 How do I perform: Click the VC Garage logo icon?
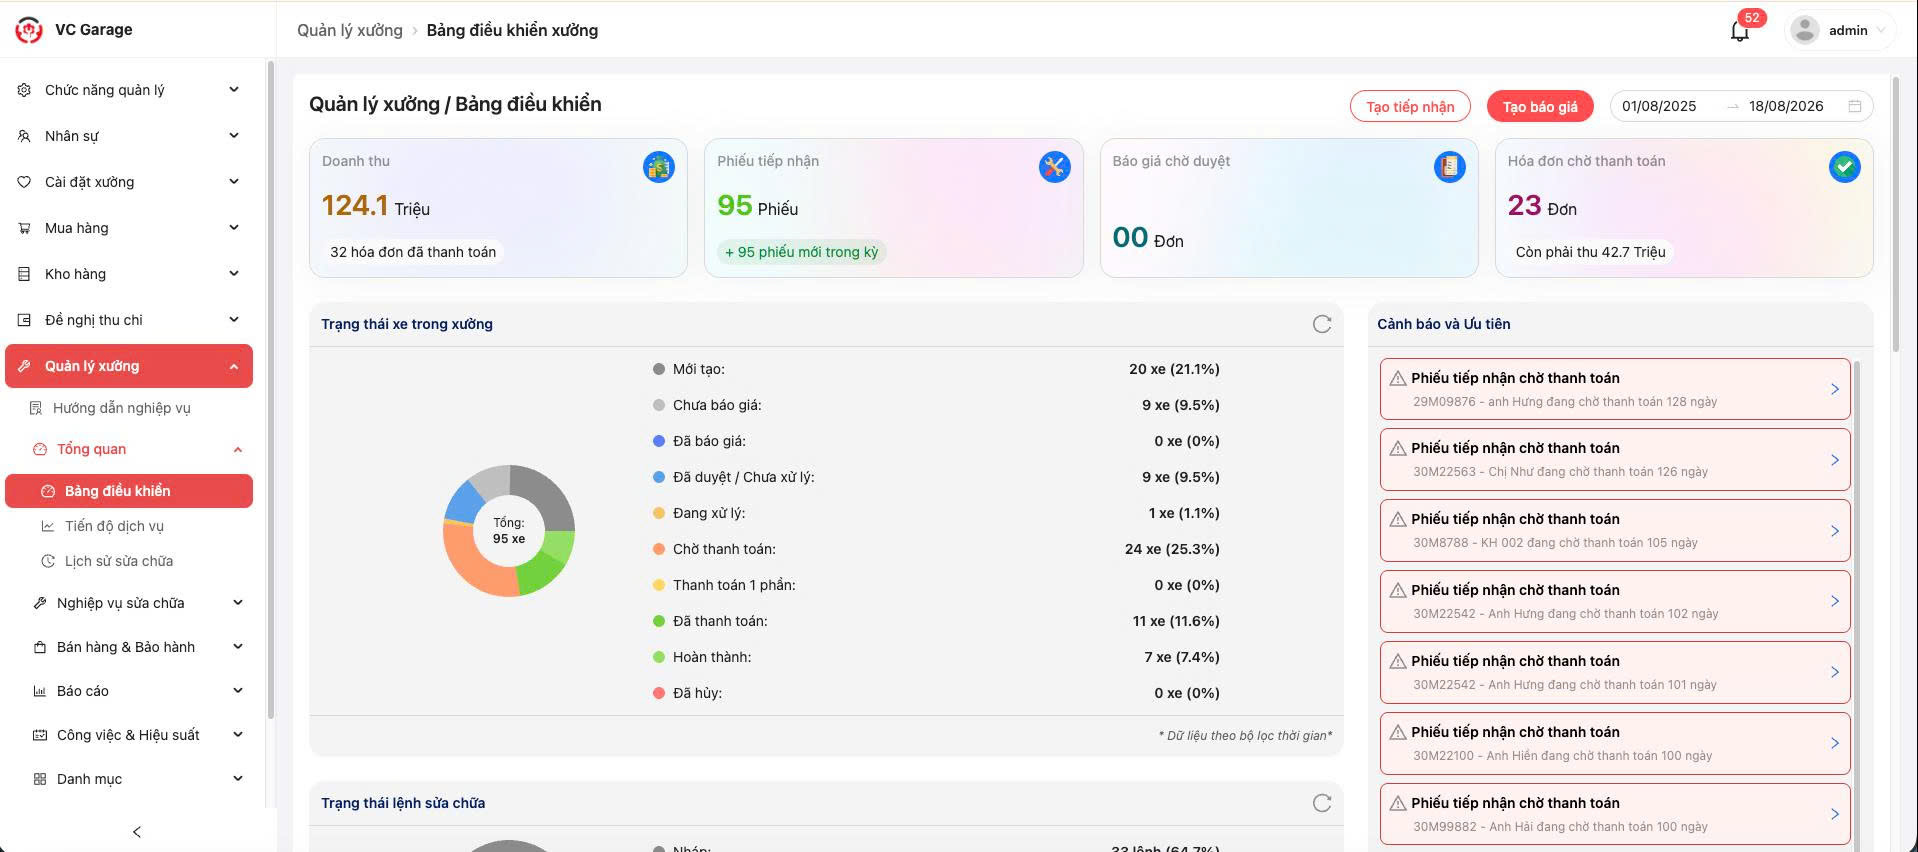coord(29,31)
